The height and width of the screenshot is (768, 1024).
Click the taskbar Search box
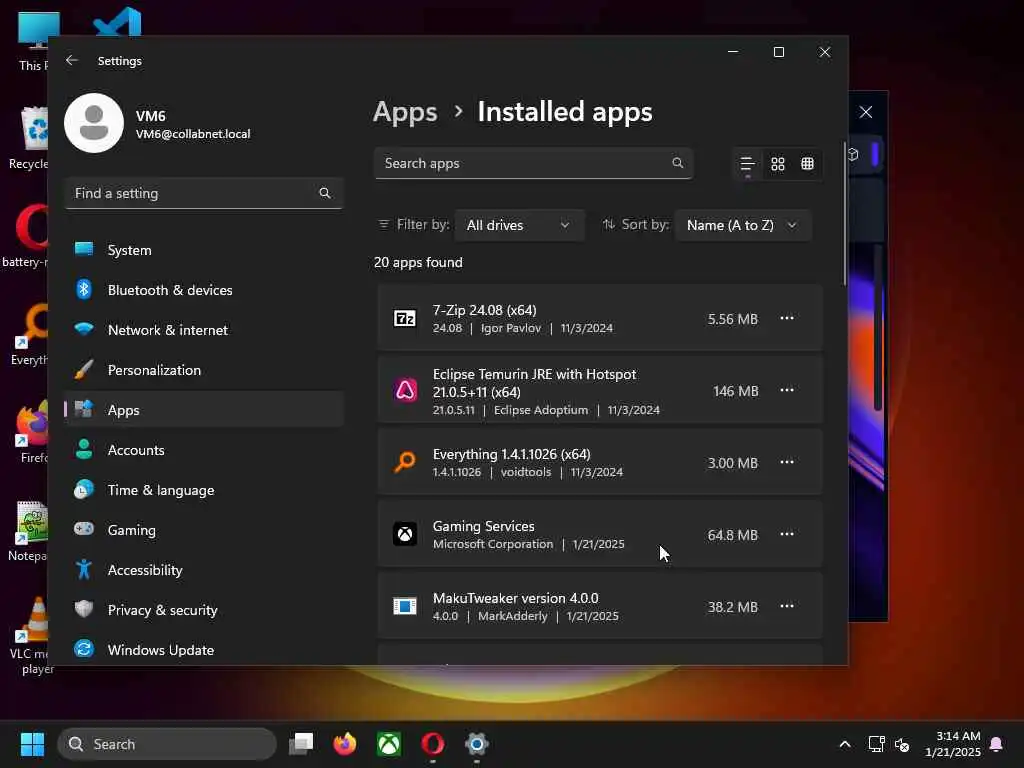point(167,744)
